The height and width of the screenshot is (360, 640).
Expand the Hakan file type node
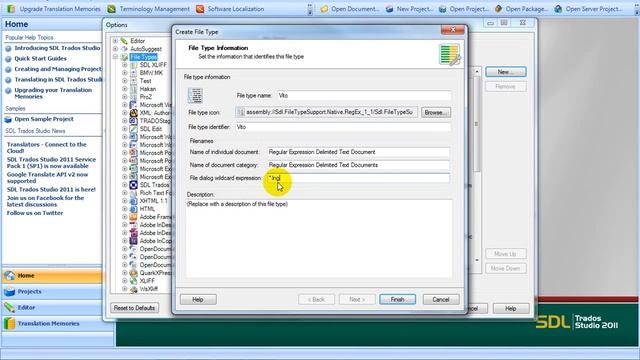pyautogui.click(x=125, y=89)
